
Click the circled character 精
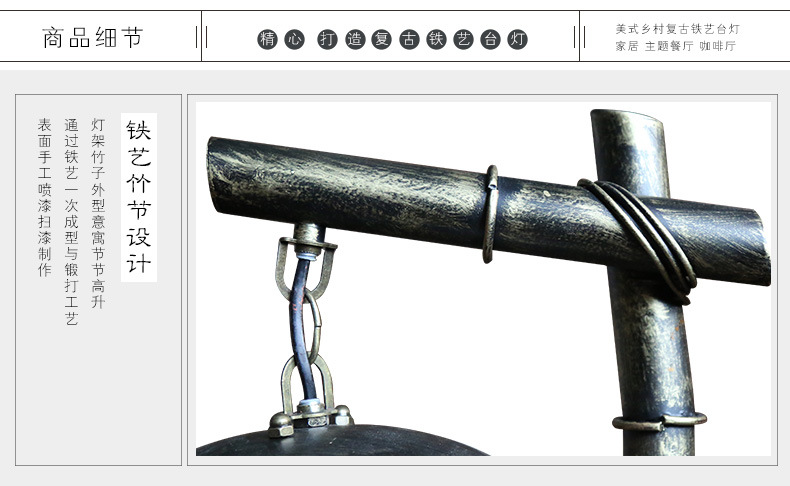(x=267, y=39)
